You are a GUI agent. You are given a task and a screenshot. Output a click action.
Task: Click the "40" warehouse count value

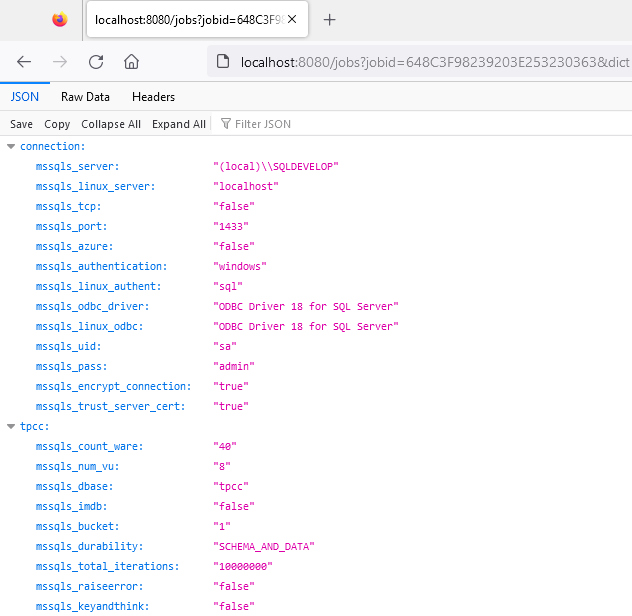(225, 446)
